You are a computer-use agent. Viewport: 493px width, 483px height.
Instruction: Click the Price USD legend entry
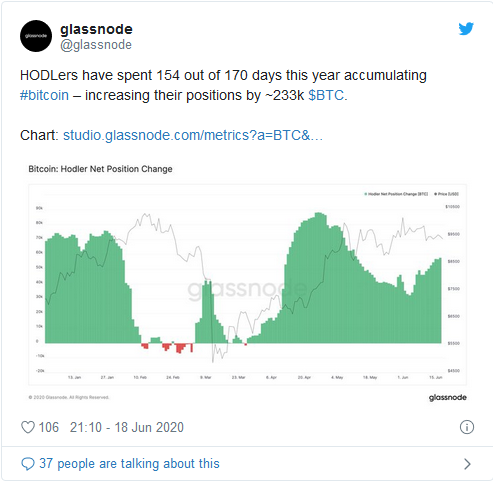point(447,194)
